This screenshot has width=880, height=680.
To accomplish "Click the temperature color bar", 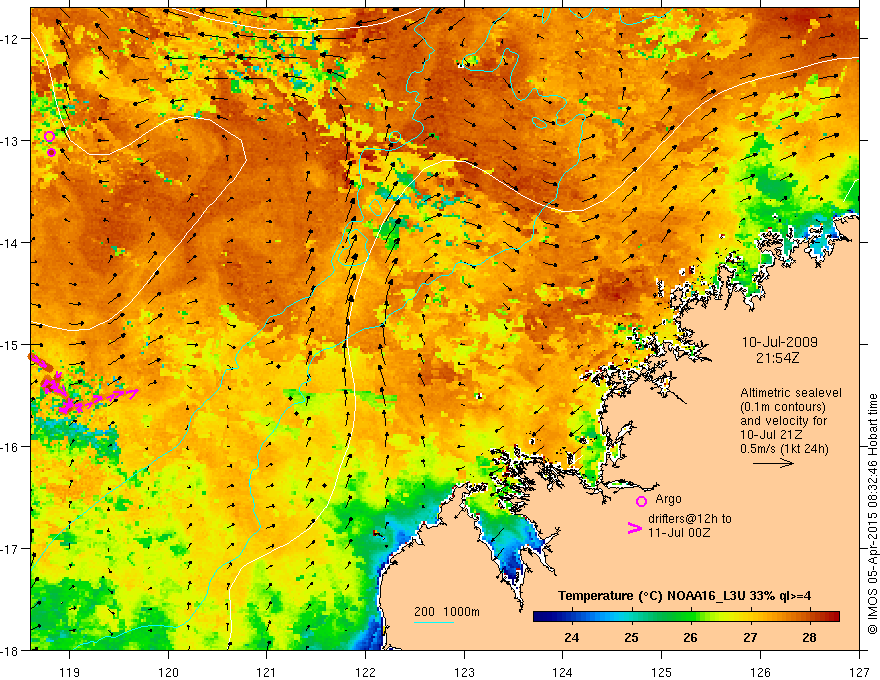I will coord(686,616).
